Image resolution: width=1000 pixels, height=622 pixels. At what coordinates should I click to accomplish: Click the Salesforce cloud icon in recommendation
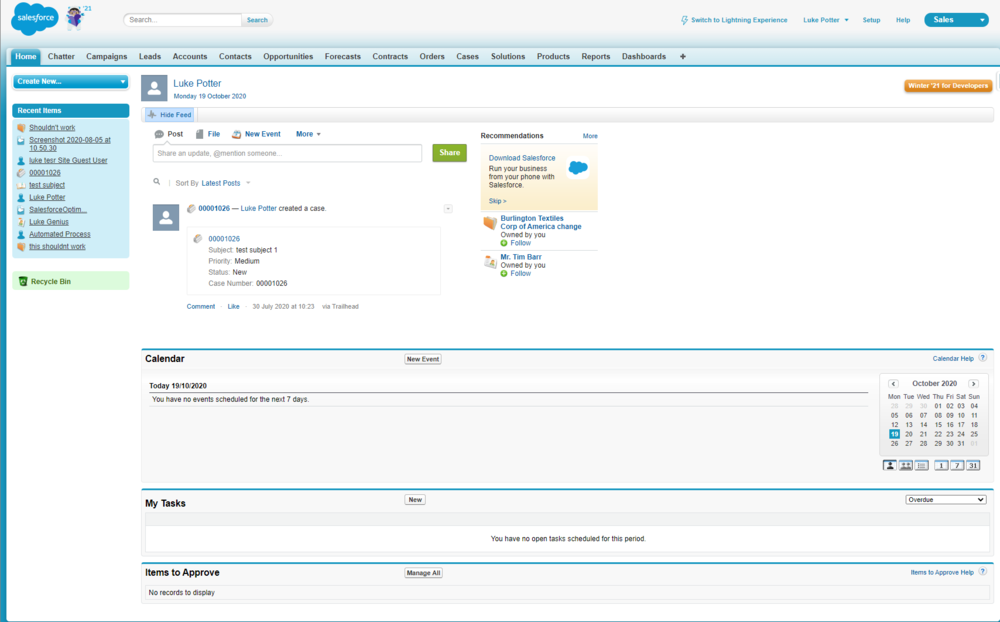pyautogui.click(x=578, y=168)
